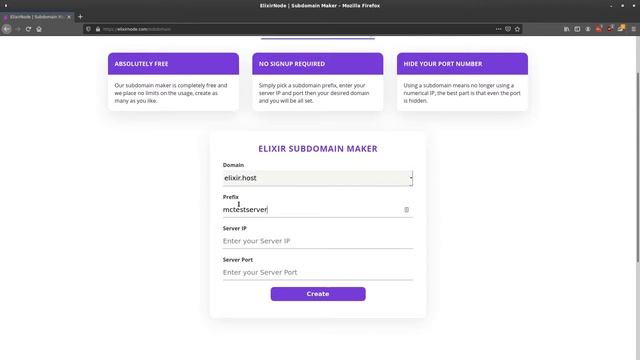This screenshot has width=640, height=360.
Task: View site security via the padlock icon
Action: pyautogui.click(x=98, y=29)
